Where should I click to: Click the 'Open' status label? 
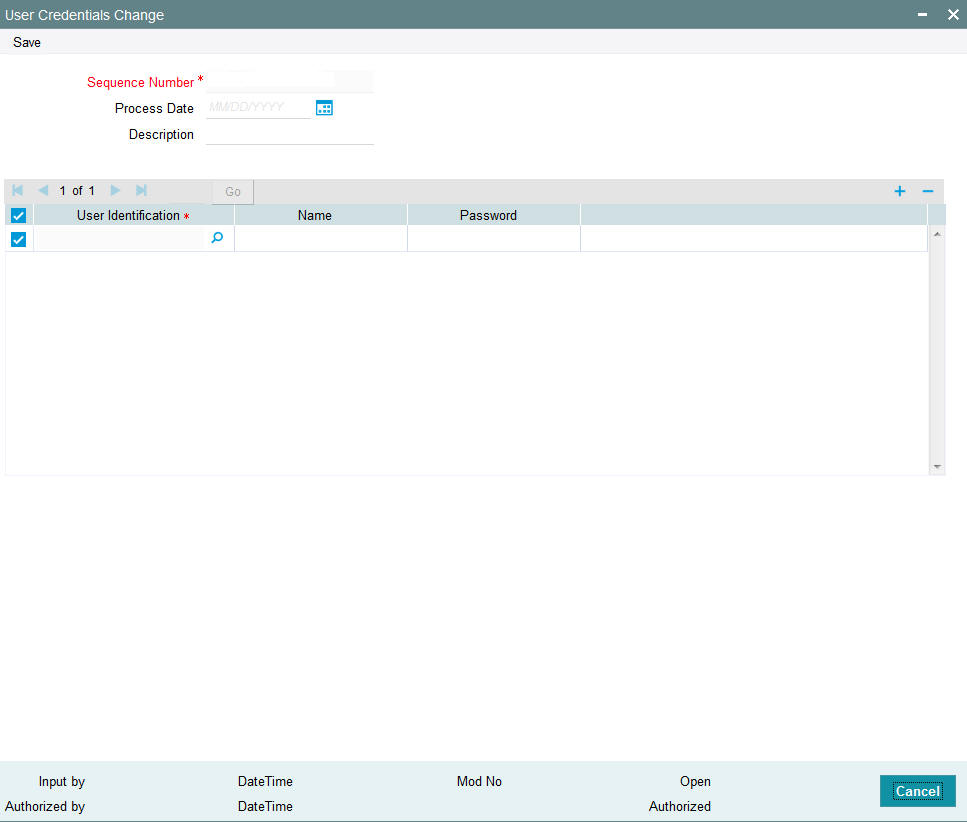695,781
